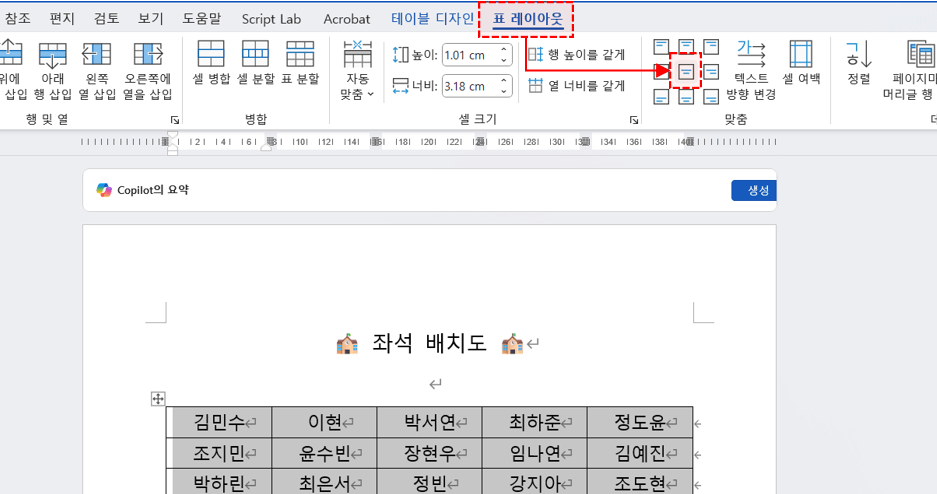Increase column width with up arrow
This screenshot has height=494, width=937.
pos(504,81)
